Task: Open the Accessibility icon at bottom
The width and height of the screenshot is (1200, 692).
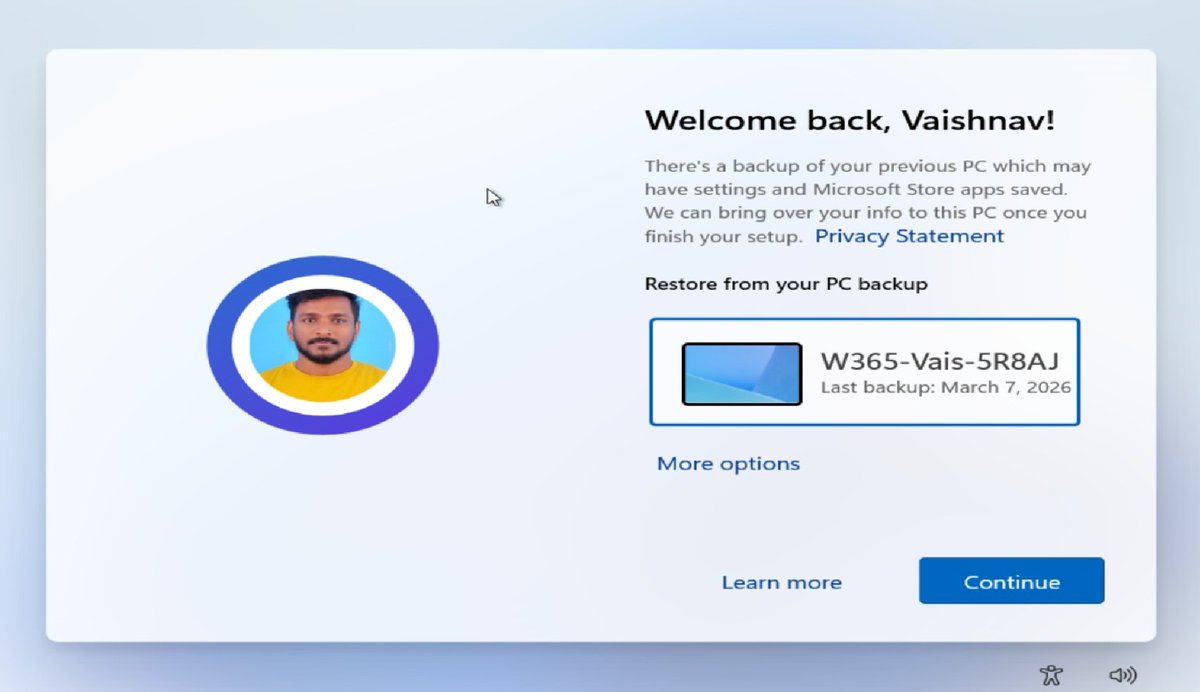Action: [x=1051, y=674]
